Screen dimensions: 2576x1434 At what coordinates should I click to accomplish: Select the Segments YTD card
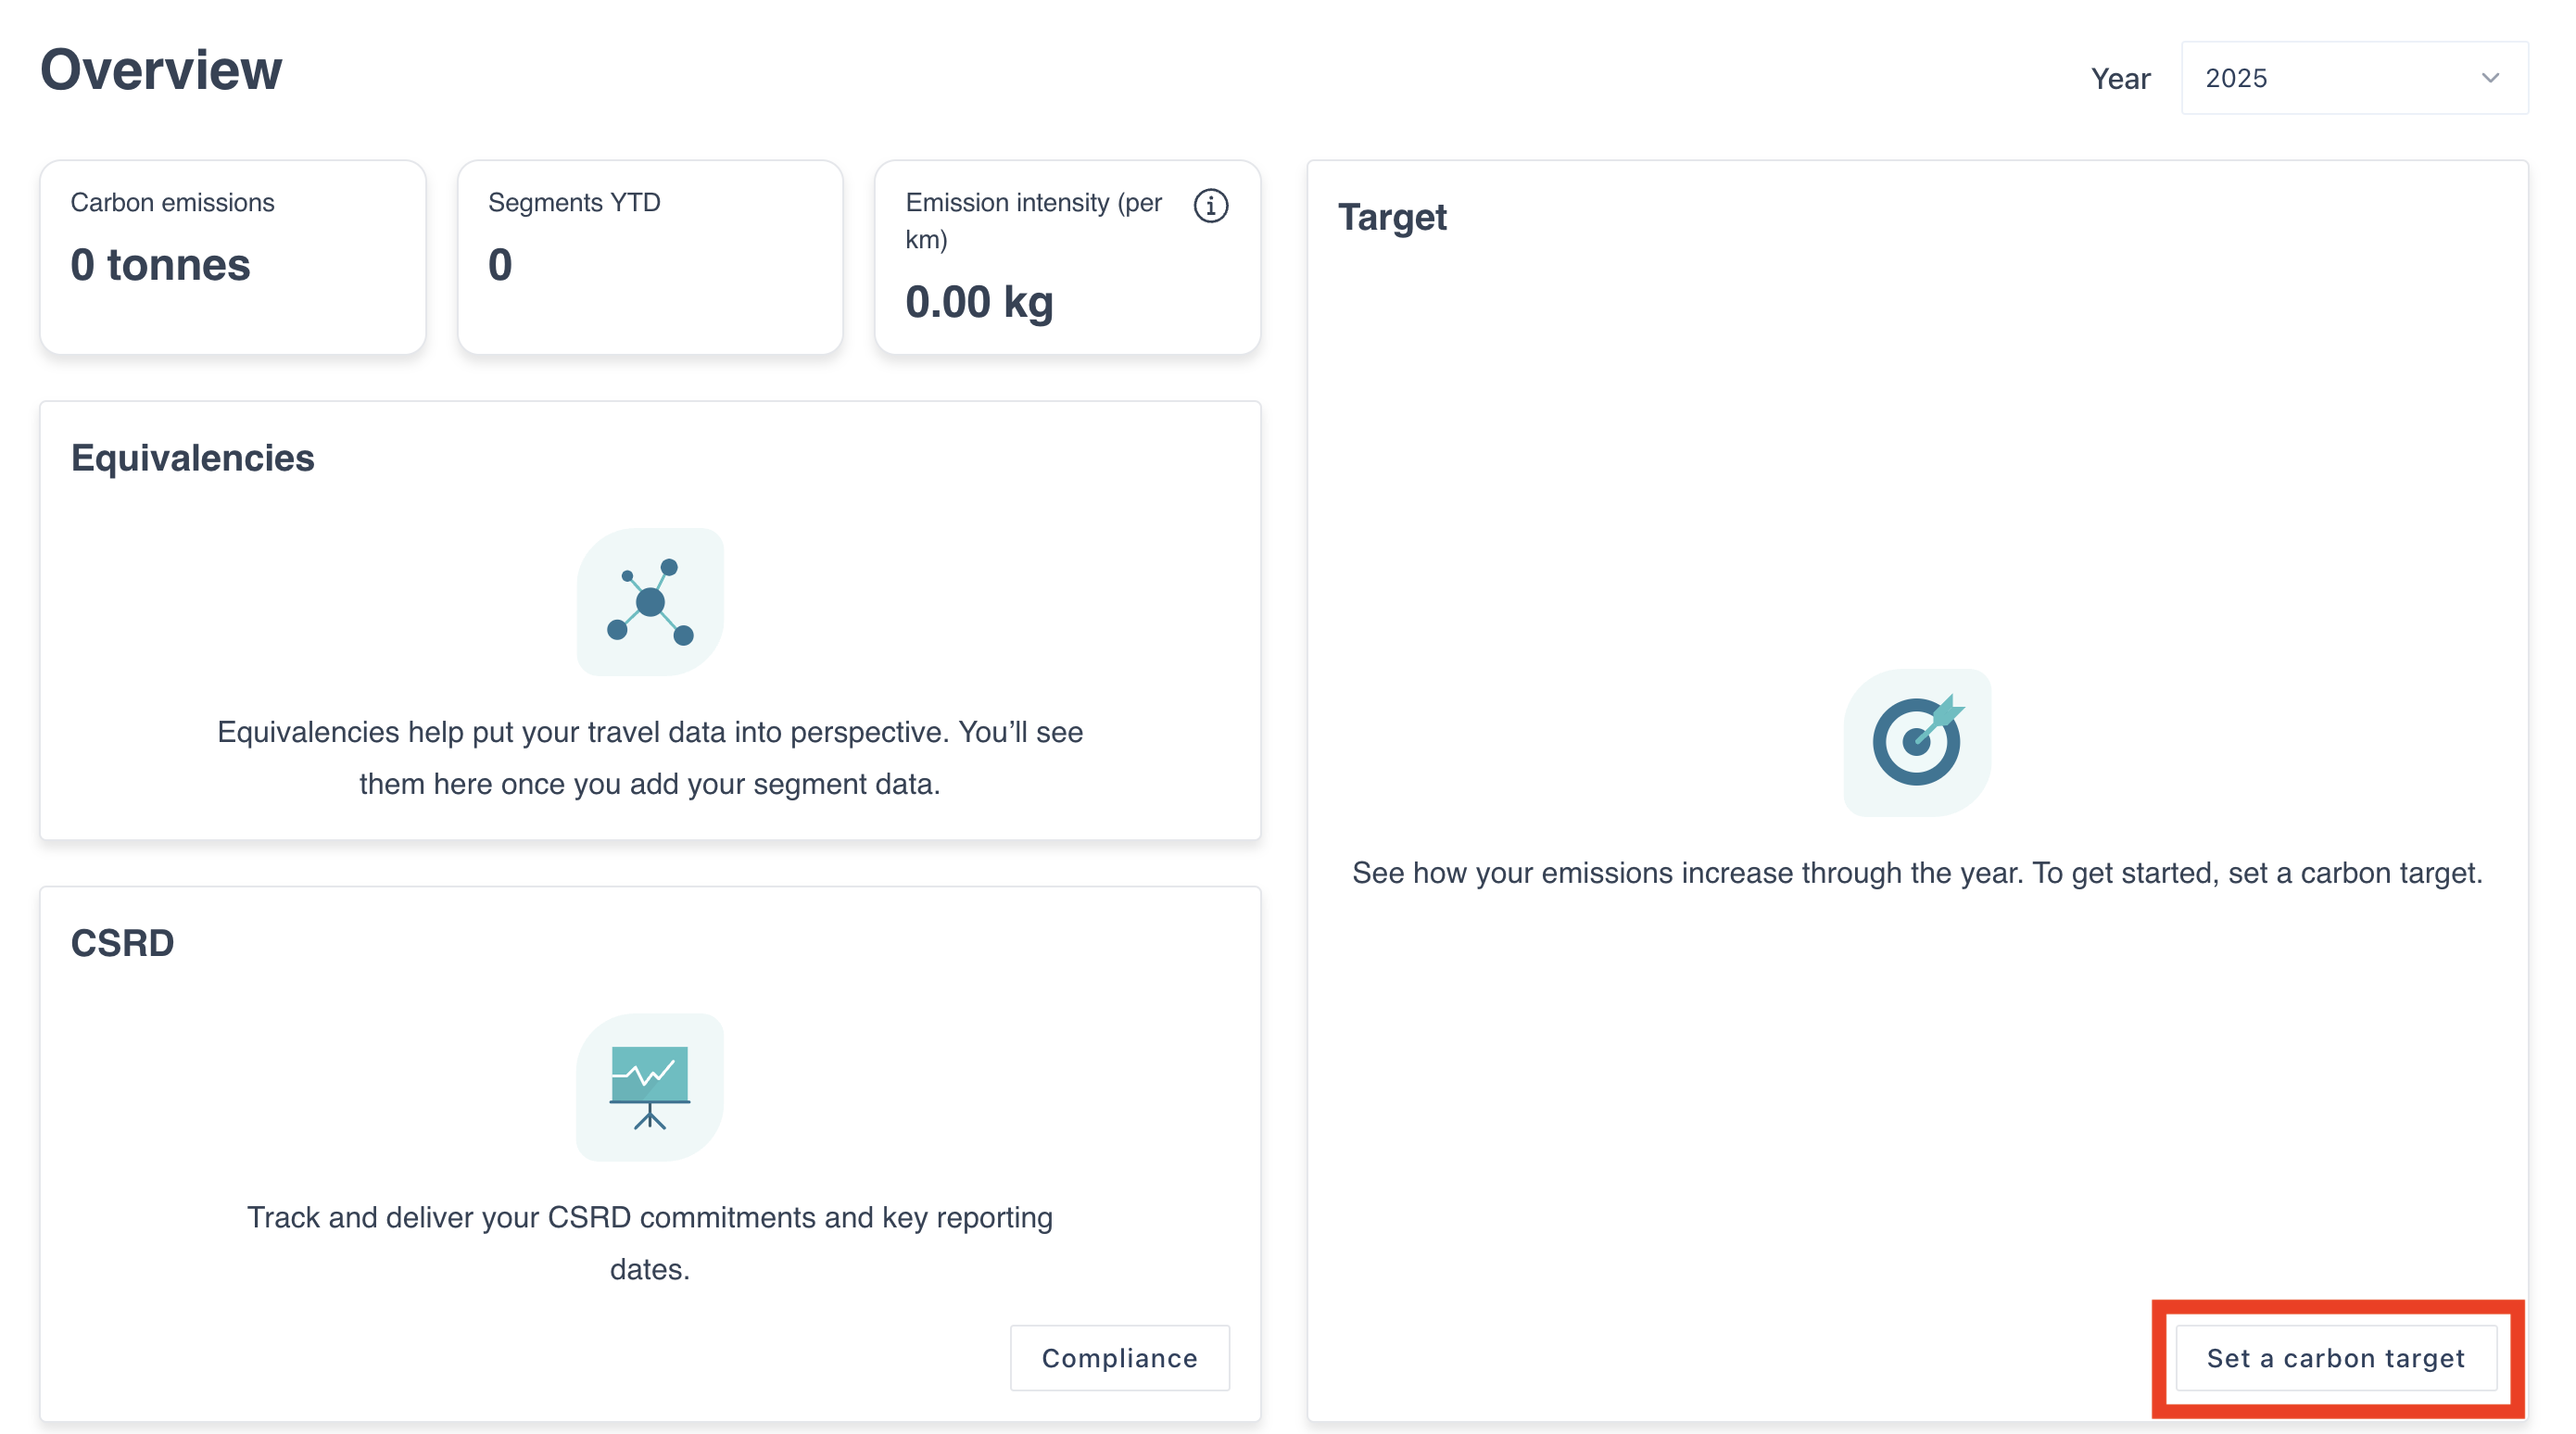(x=650, y=257)
